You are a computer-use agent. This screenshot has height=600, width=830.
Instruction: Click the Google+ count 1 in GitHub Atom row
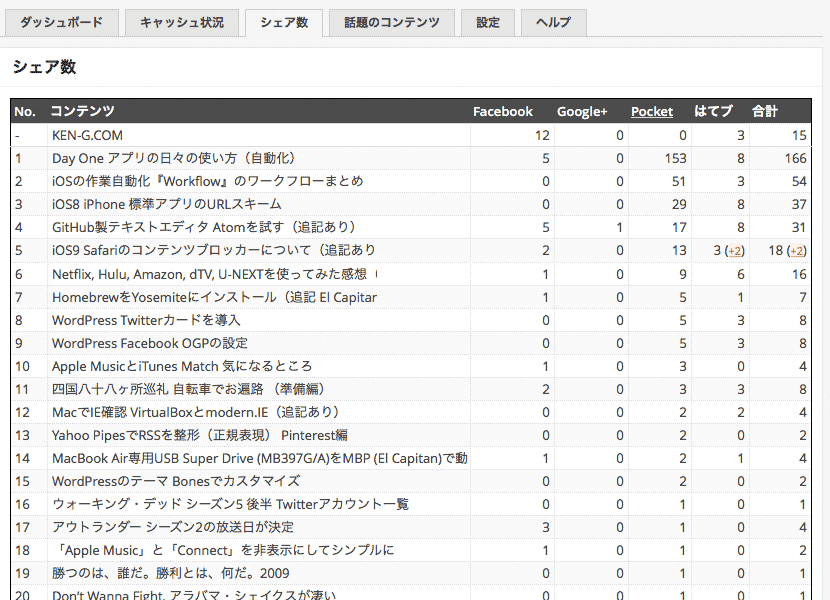[619, 227]
